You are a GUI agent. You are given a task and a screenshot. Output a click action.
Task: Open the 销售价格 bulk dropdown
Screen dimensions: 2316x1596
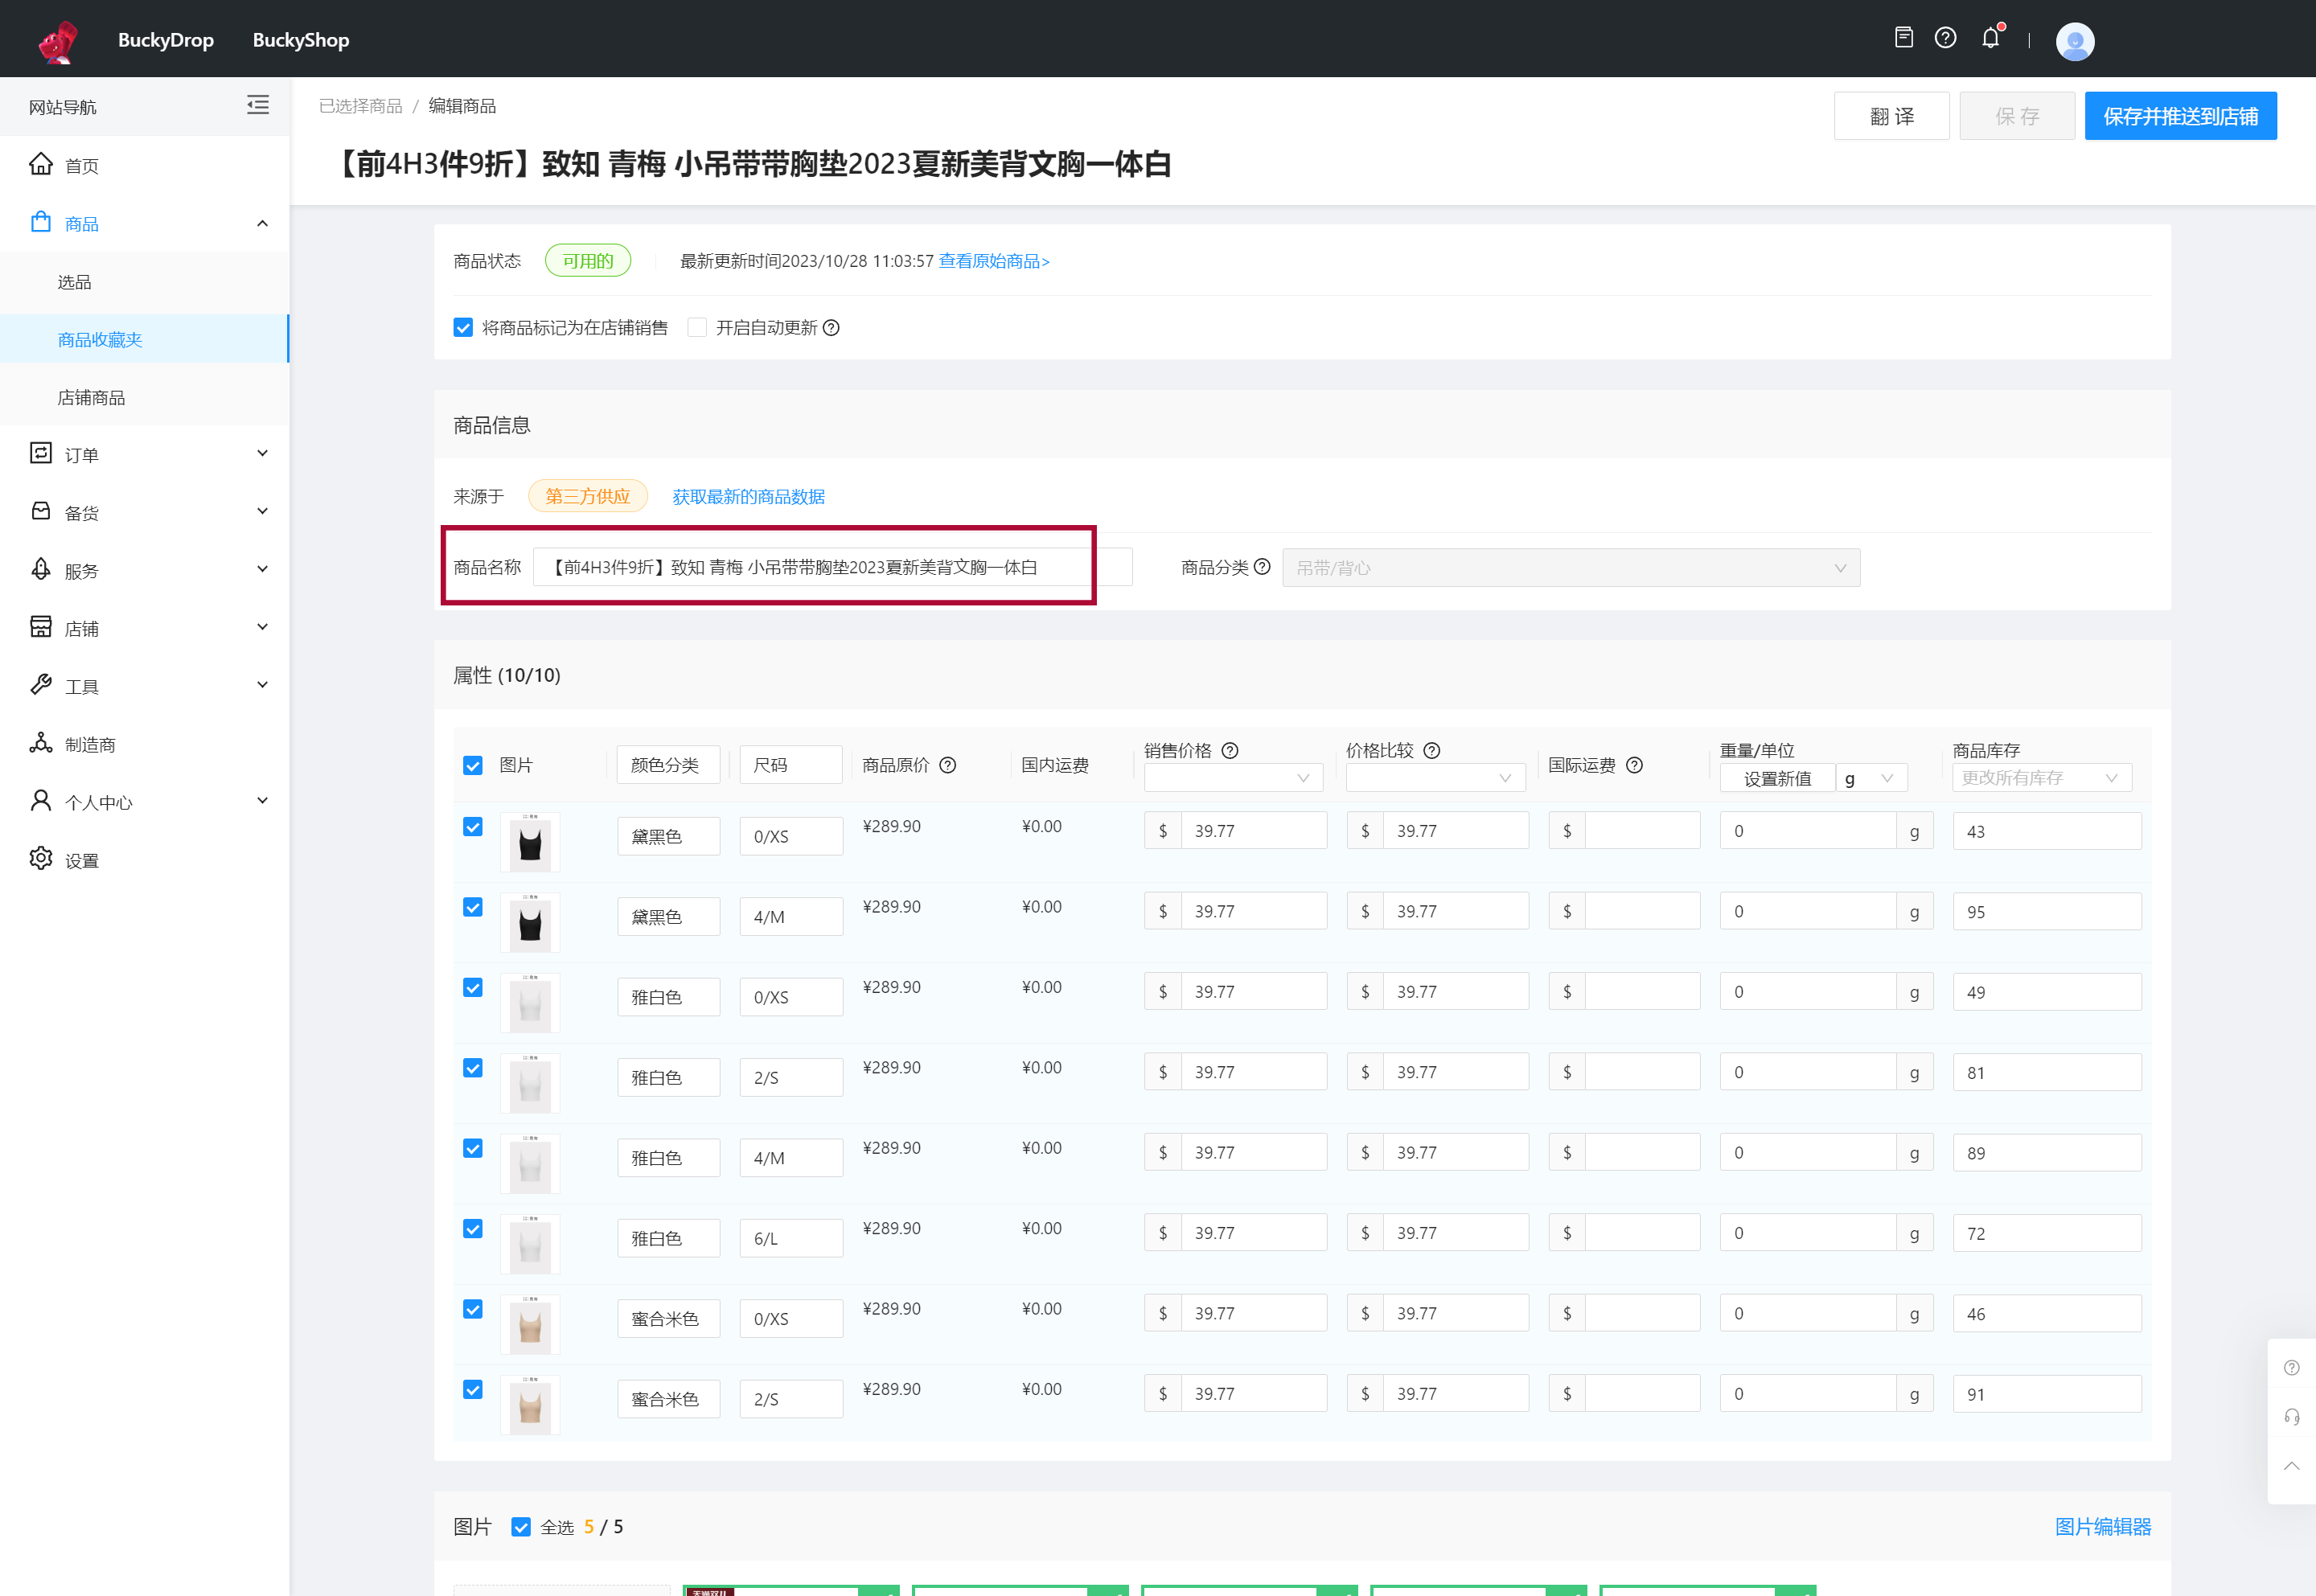coord(1233,777)
